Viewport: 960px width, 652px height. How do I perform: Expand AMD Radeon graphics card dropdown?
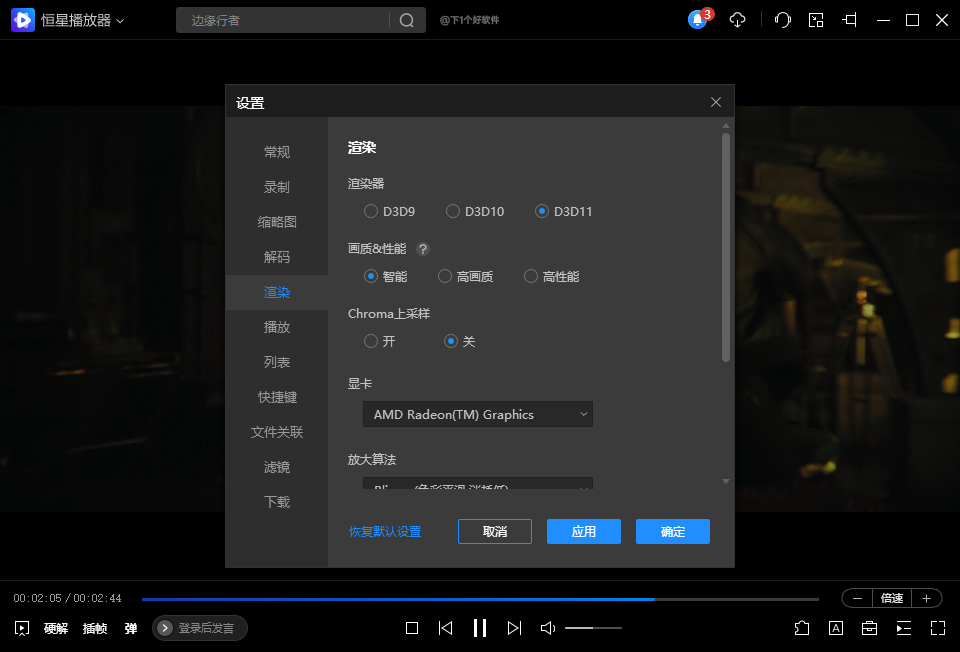tap(478, 414)
